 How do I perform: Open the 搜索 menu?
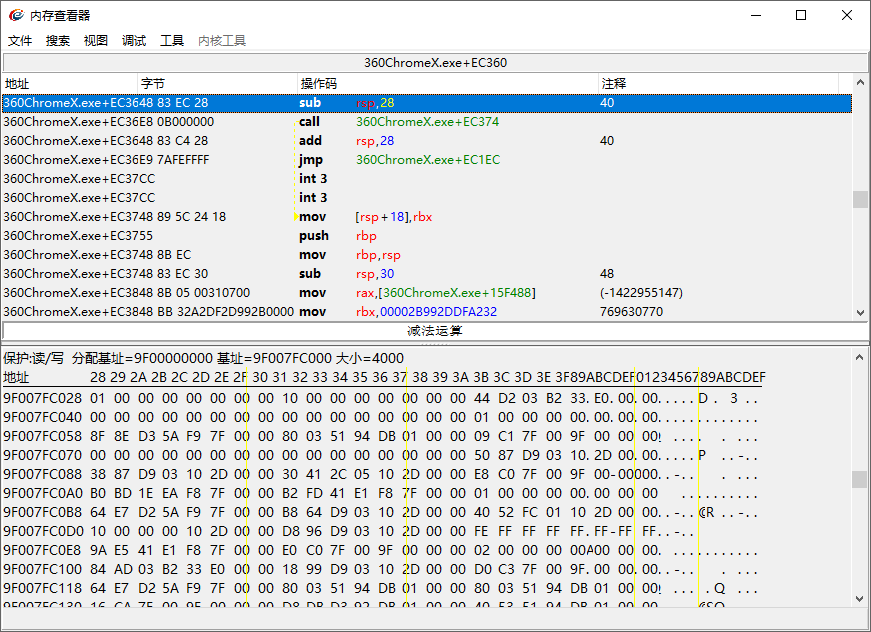point(58,41)
